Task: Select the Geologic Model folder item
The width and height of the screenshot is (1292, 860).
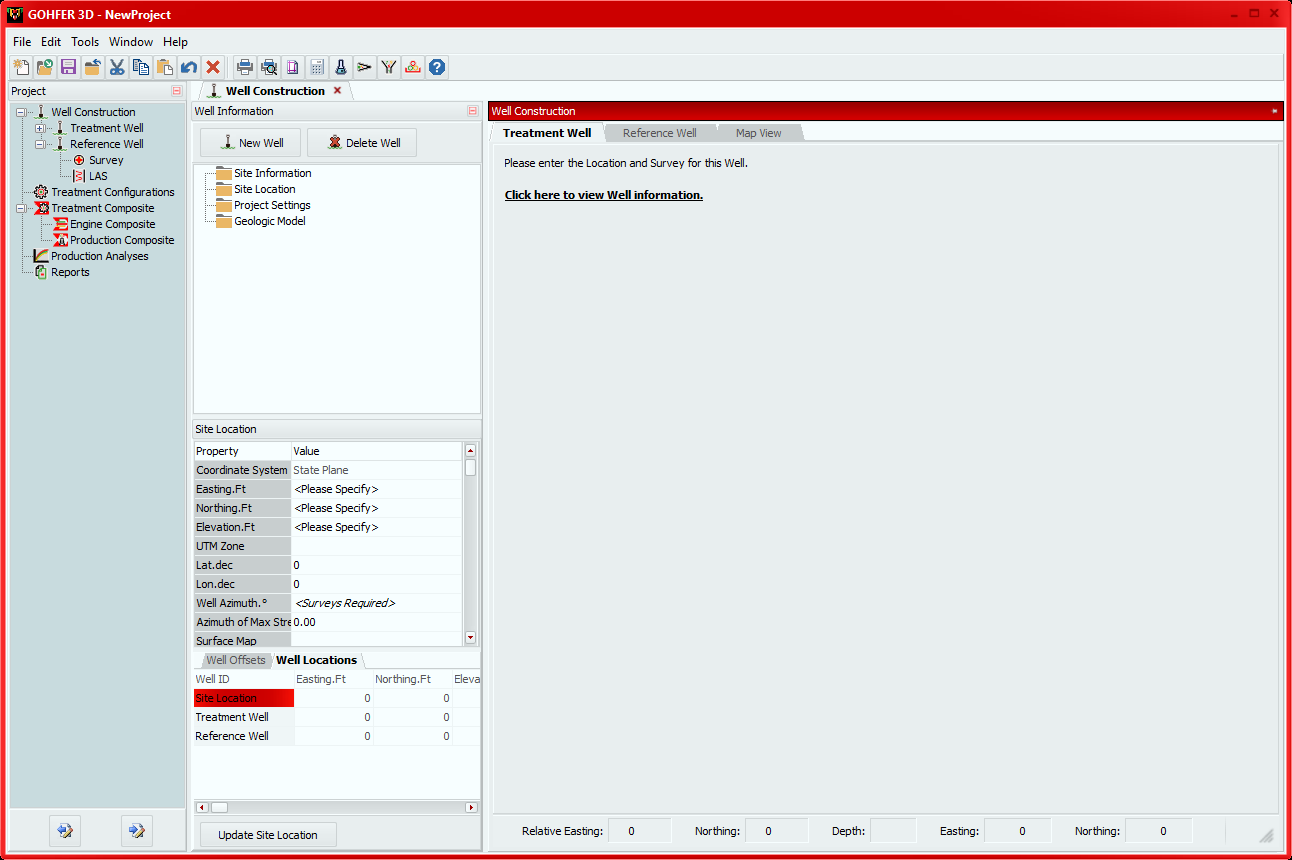Action: click(x=270, y=221)
